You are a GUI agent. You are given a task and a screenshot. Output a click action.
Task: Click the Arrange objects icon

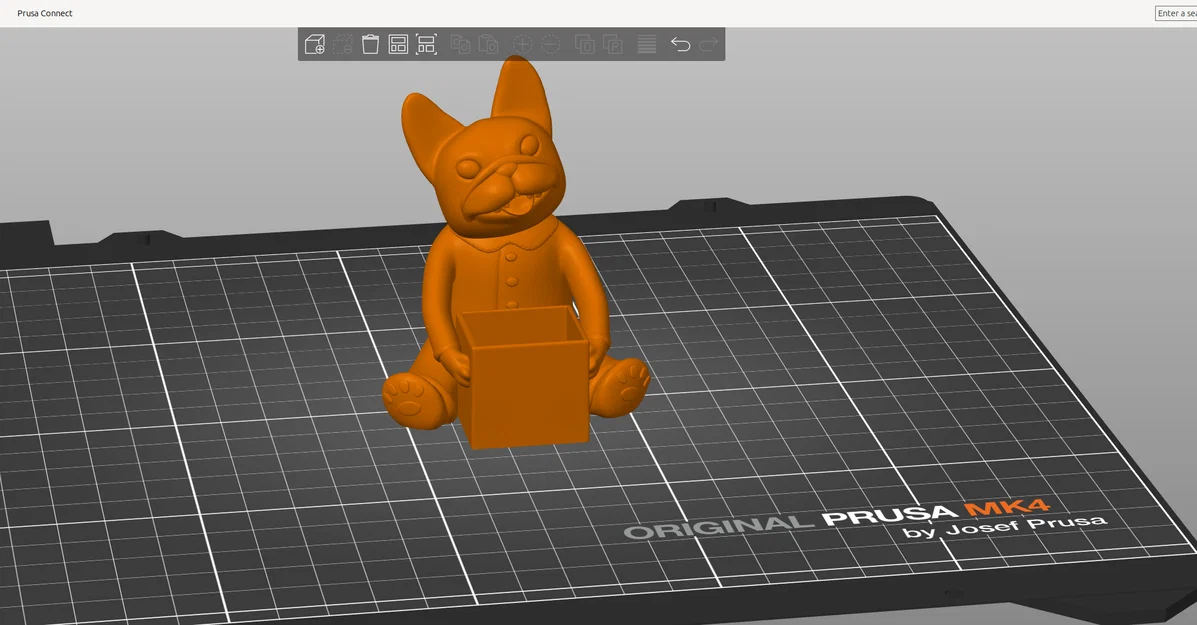pos(398,44)
